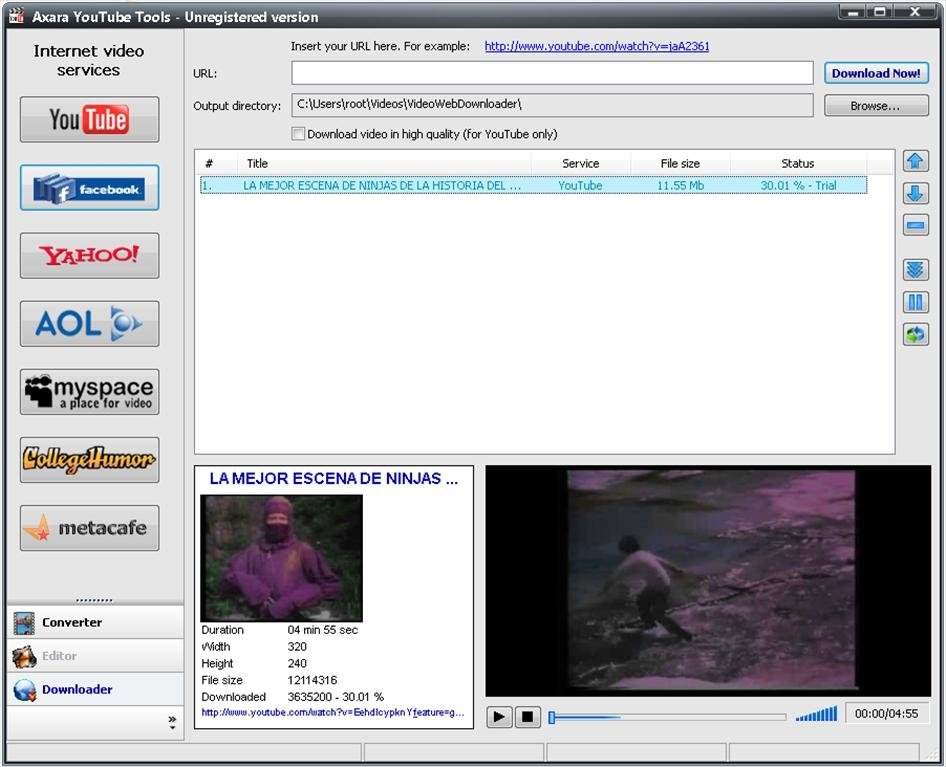Sort by the File size column header

point(680,164)
